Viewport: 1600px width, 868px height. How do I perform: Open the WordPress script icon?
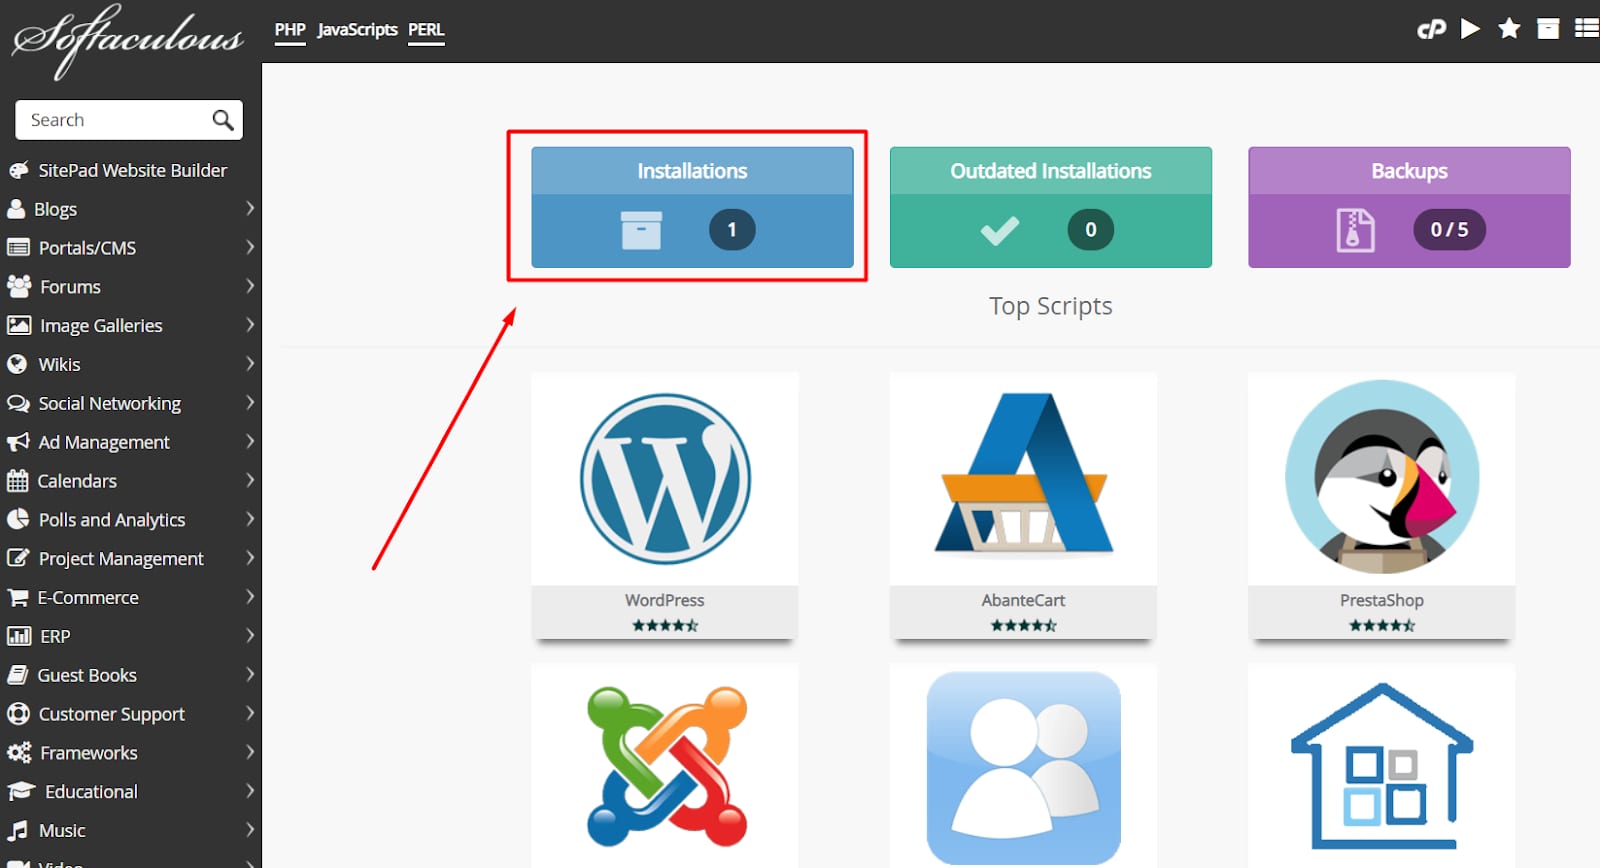click(665, 479)
